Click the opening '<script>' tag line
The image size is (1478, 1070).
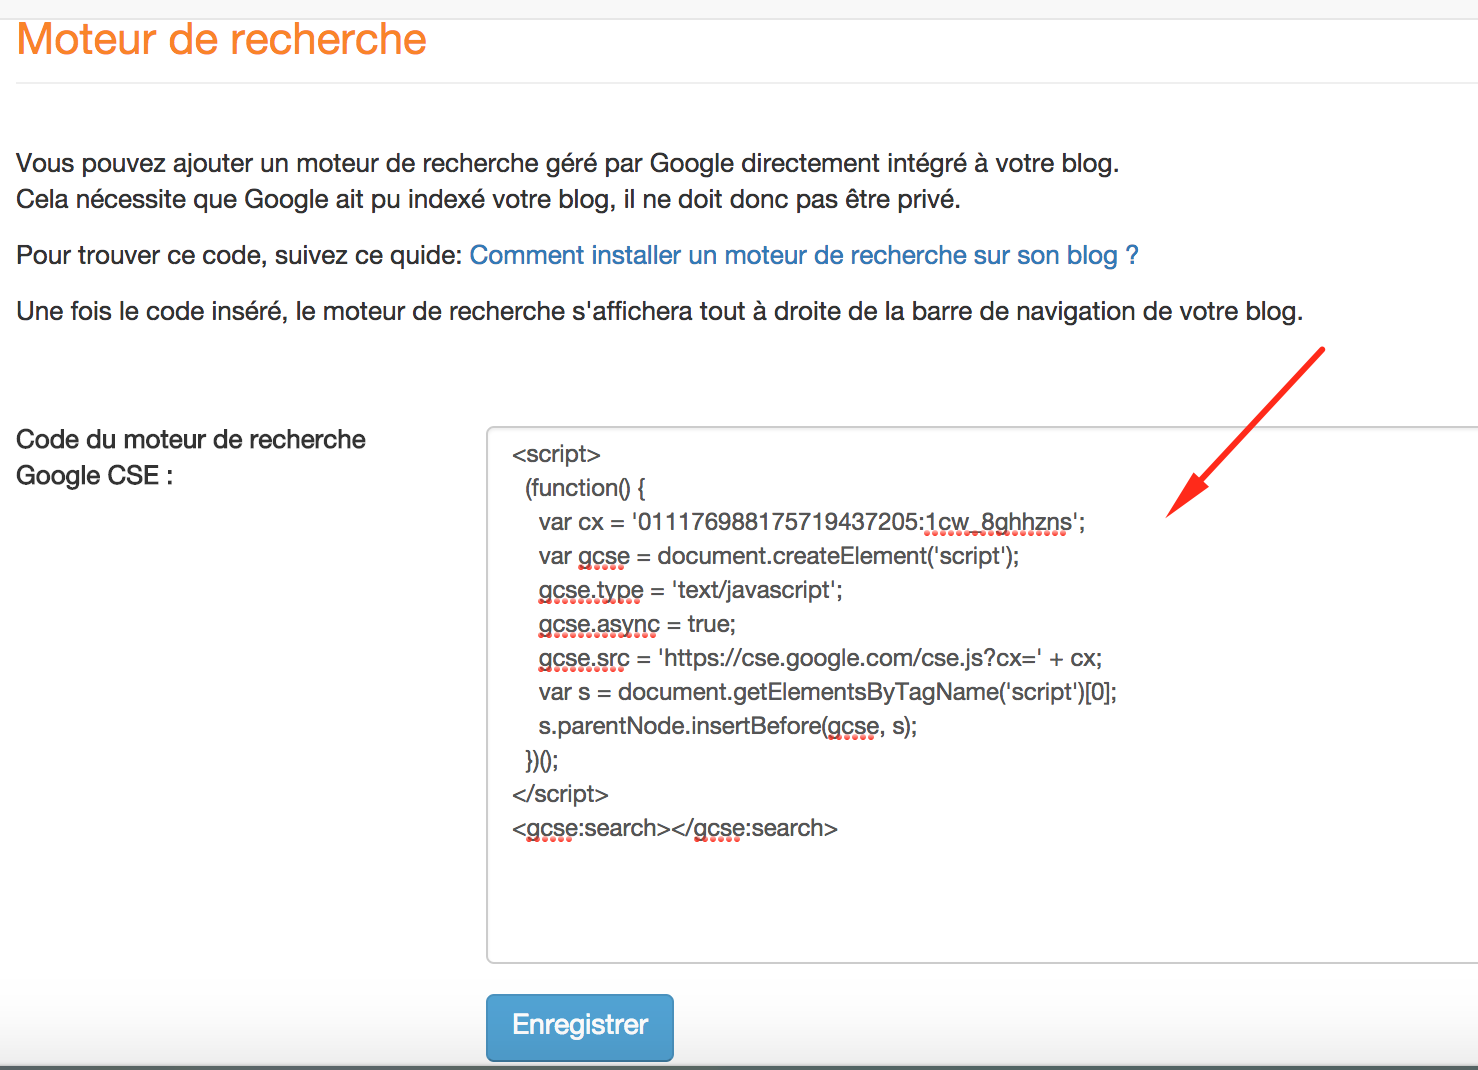(x=556, y=454)
